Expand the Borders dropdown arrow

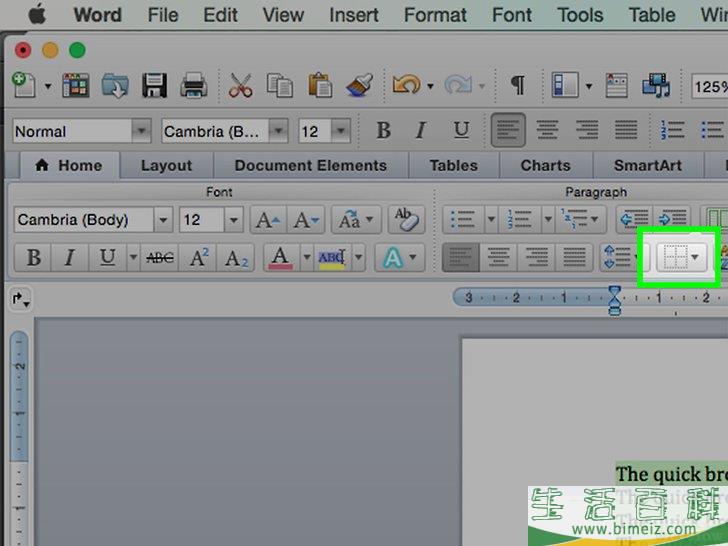(x=695, y=257)
